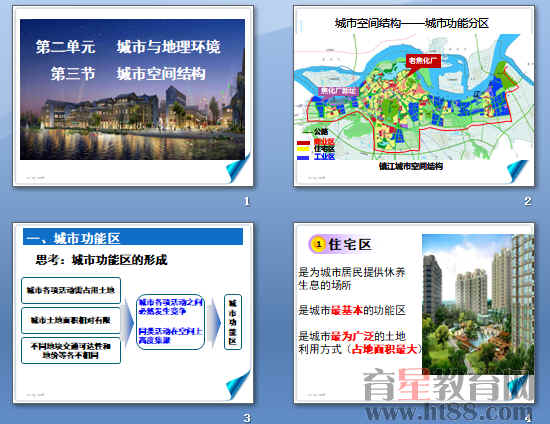Click slide number 3 label

[247, 418]
